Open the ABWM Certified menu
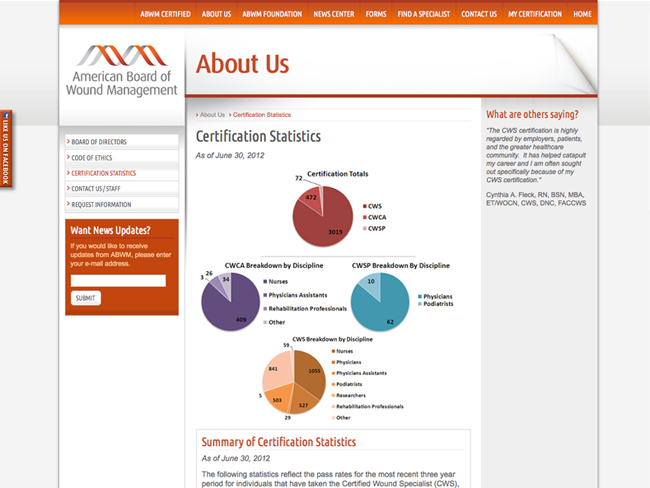The image size is (650, 488). pyautogui.click(x=165, y=14)
